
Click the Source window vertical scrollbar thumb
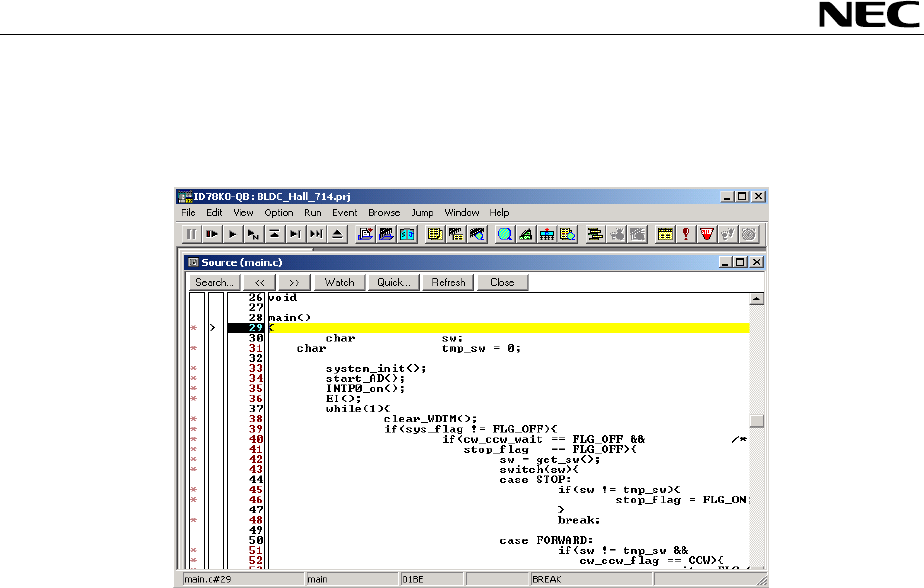(757, 421)
